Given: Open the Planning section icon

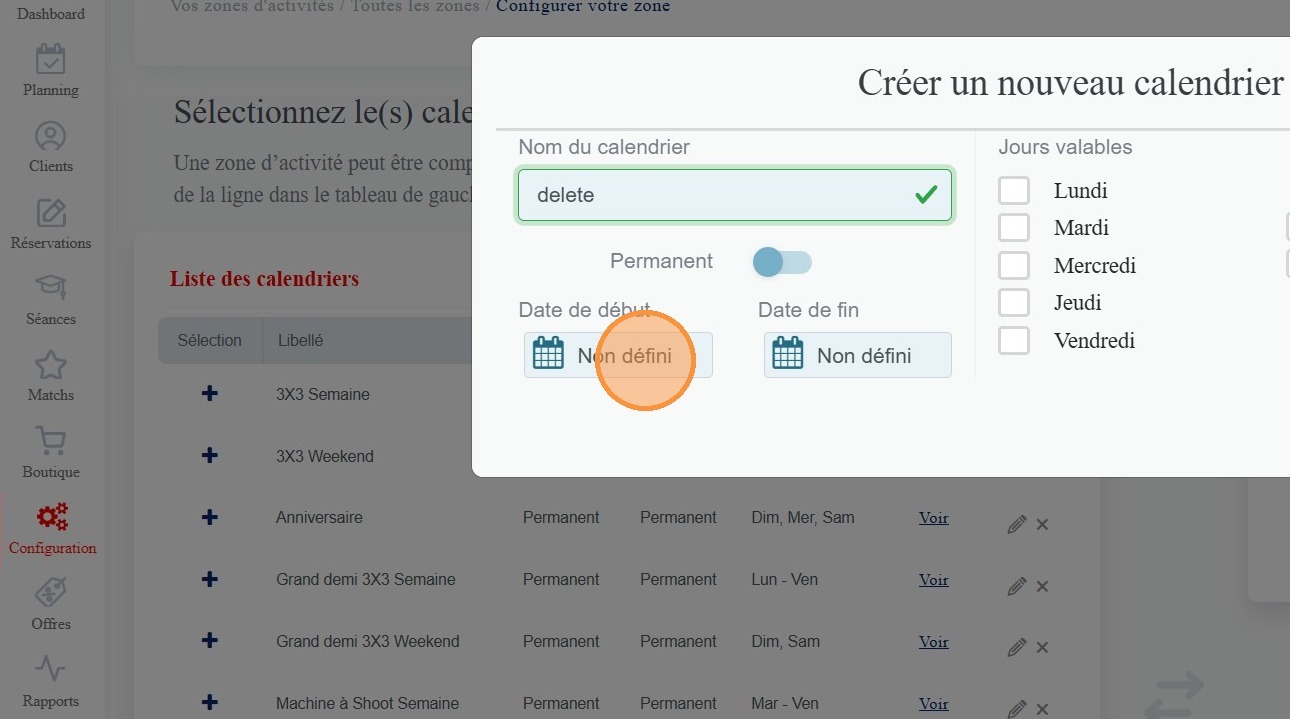Looking at the screenshot, I should [x=51, y=60].
